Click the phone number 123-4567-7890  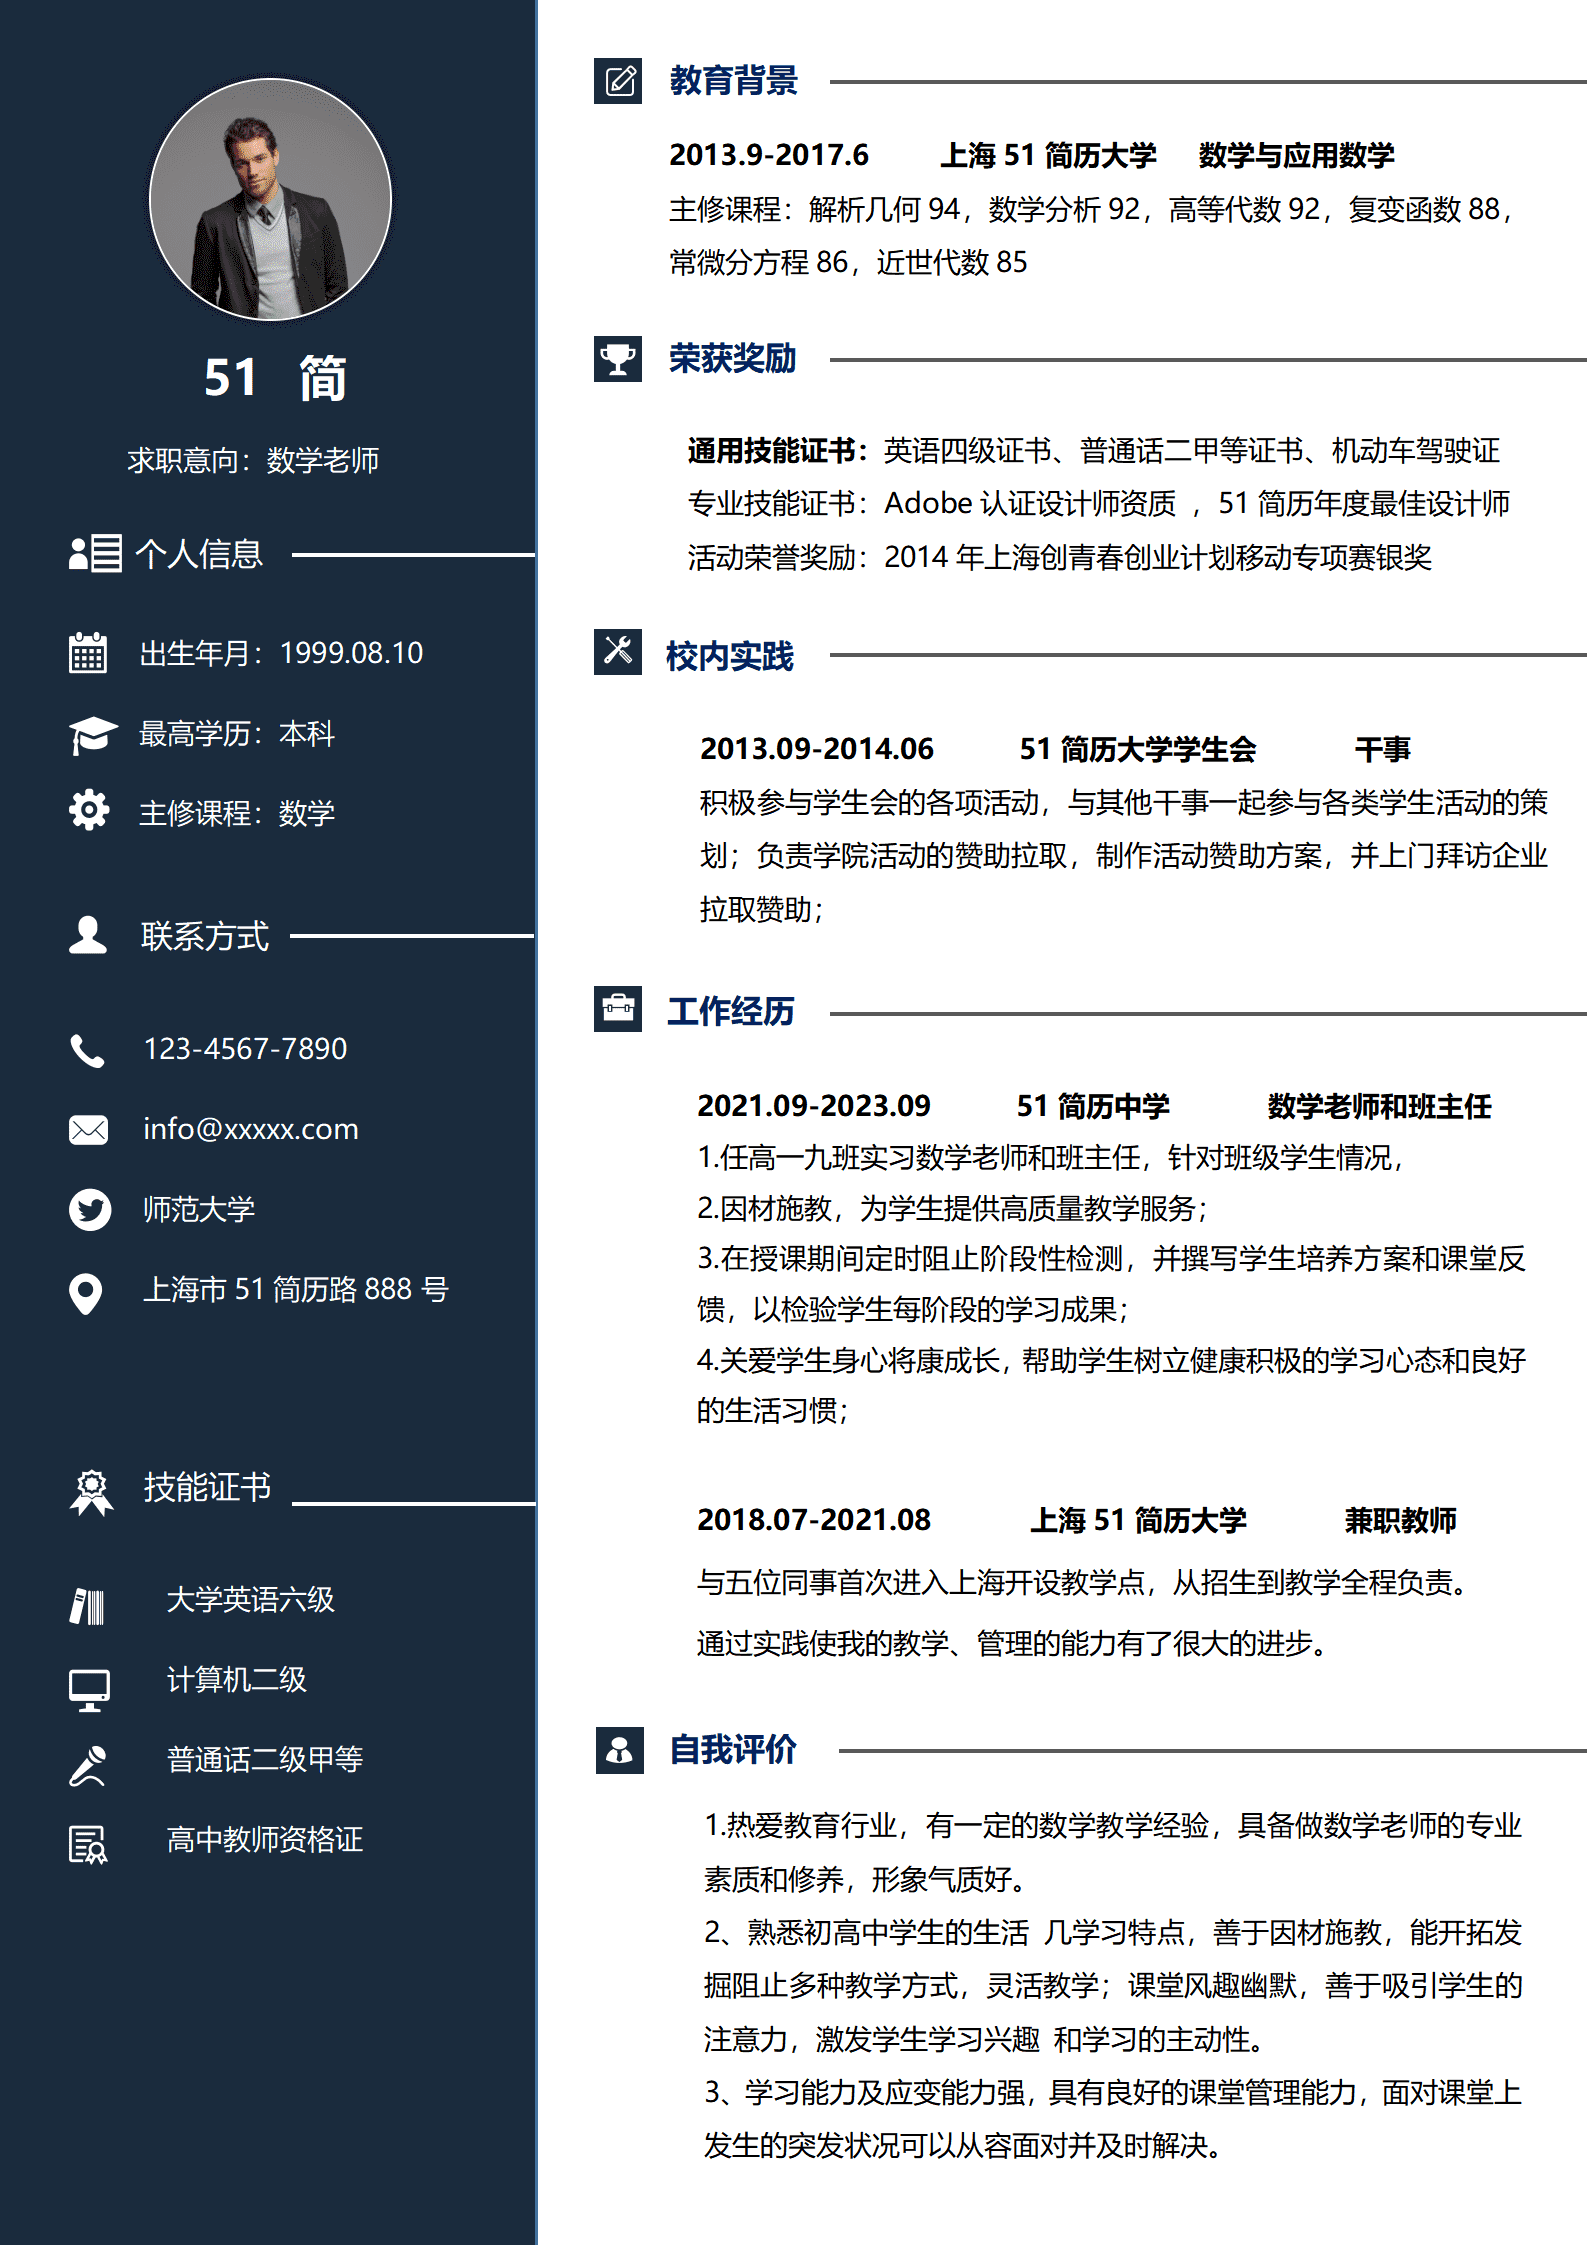[x=245, y=1049]
